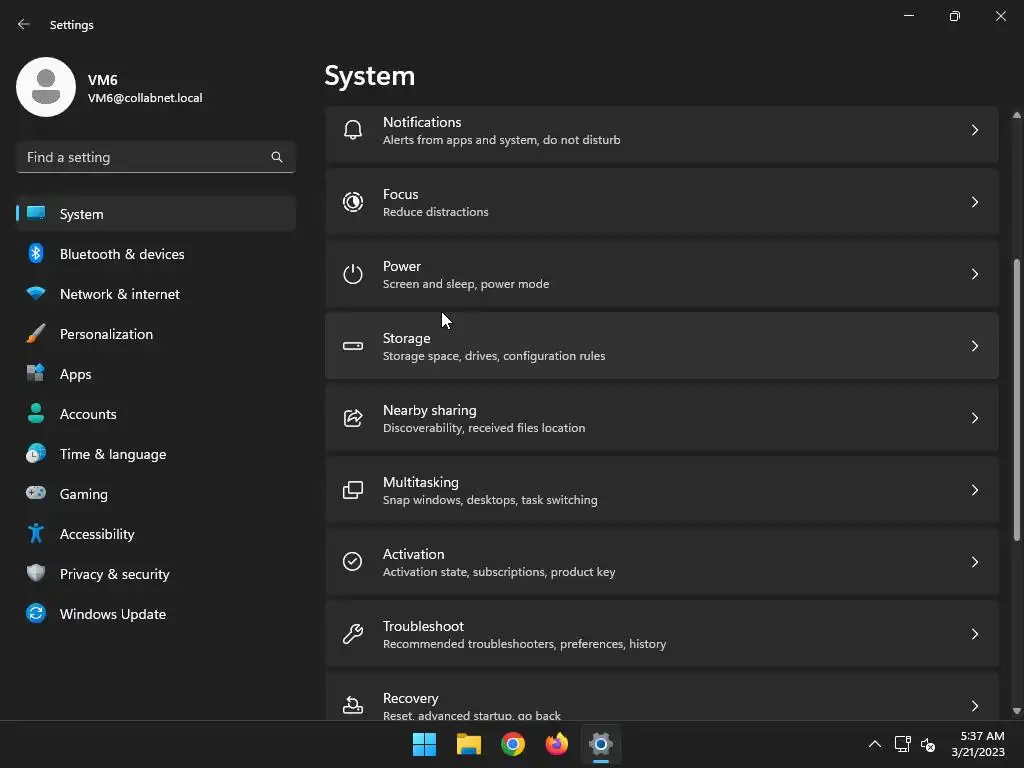Expand the Activation row chevron
Image resolution: width=1024 pixels, height=768 pixels.
tap(974, 562)
